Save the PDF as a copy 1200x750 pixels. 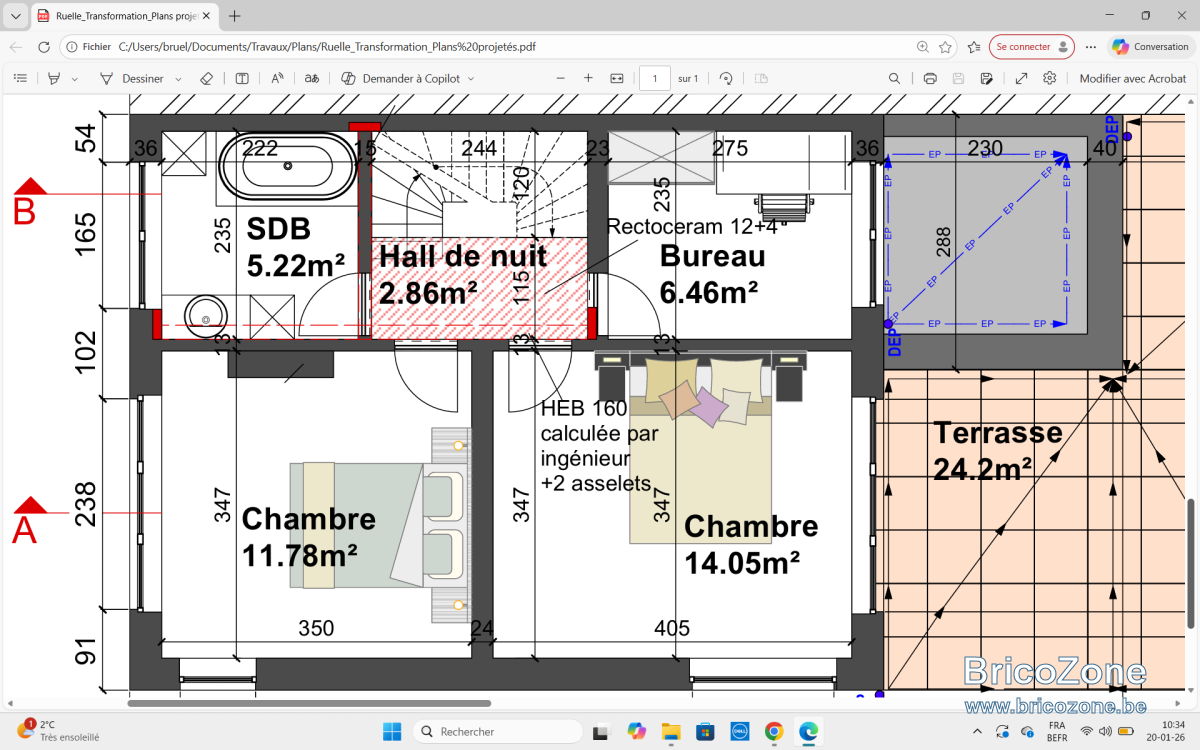click(x=986, y=78)
